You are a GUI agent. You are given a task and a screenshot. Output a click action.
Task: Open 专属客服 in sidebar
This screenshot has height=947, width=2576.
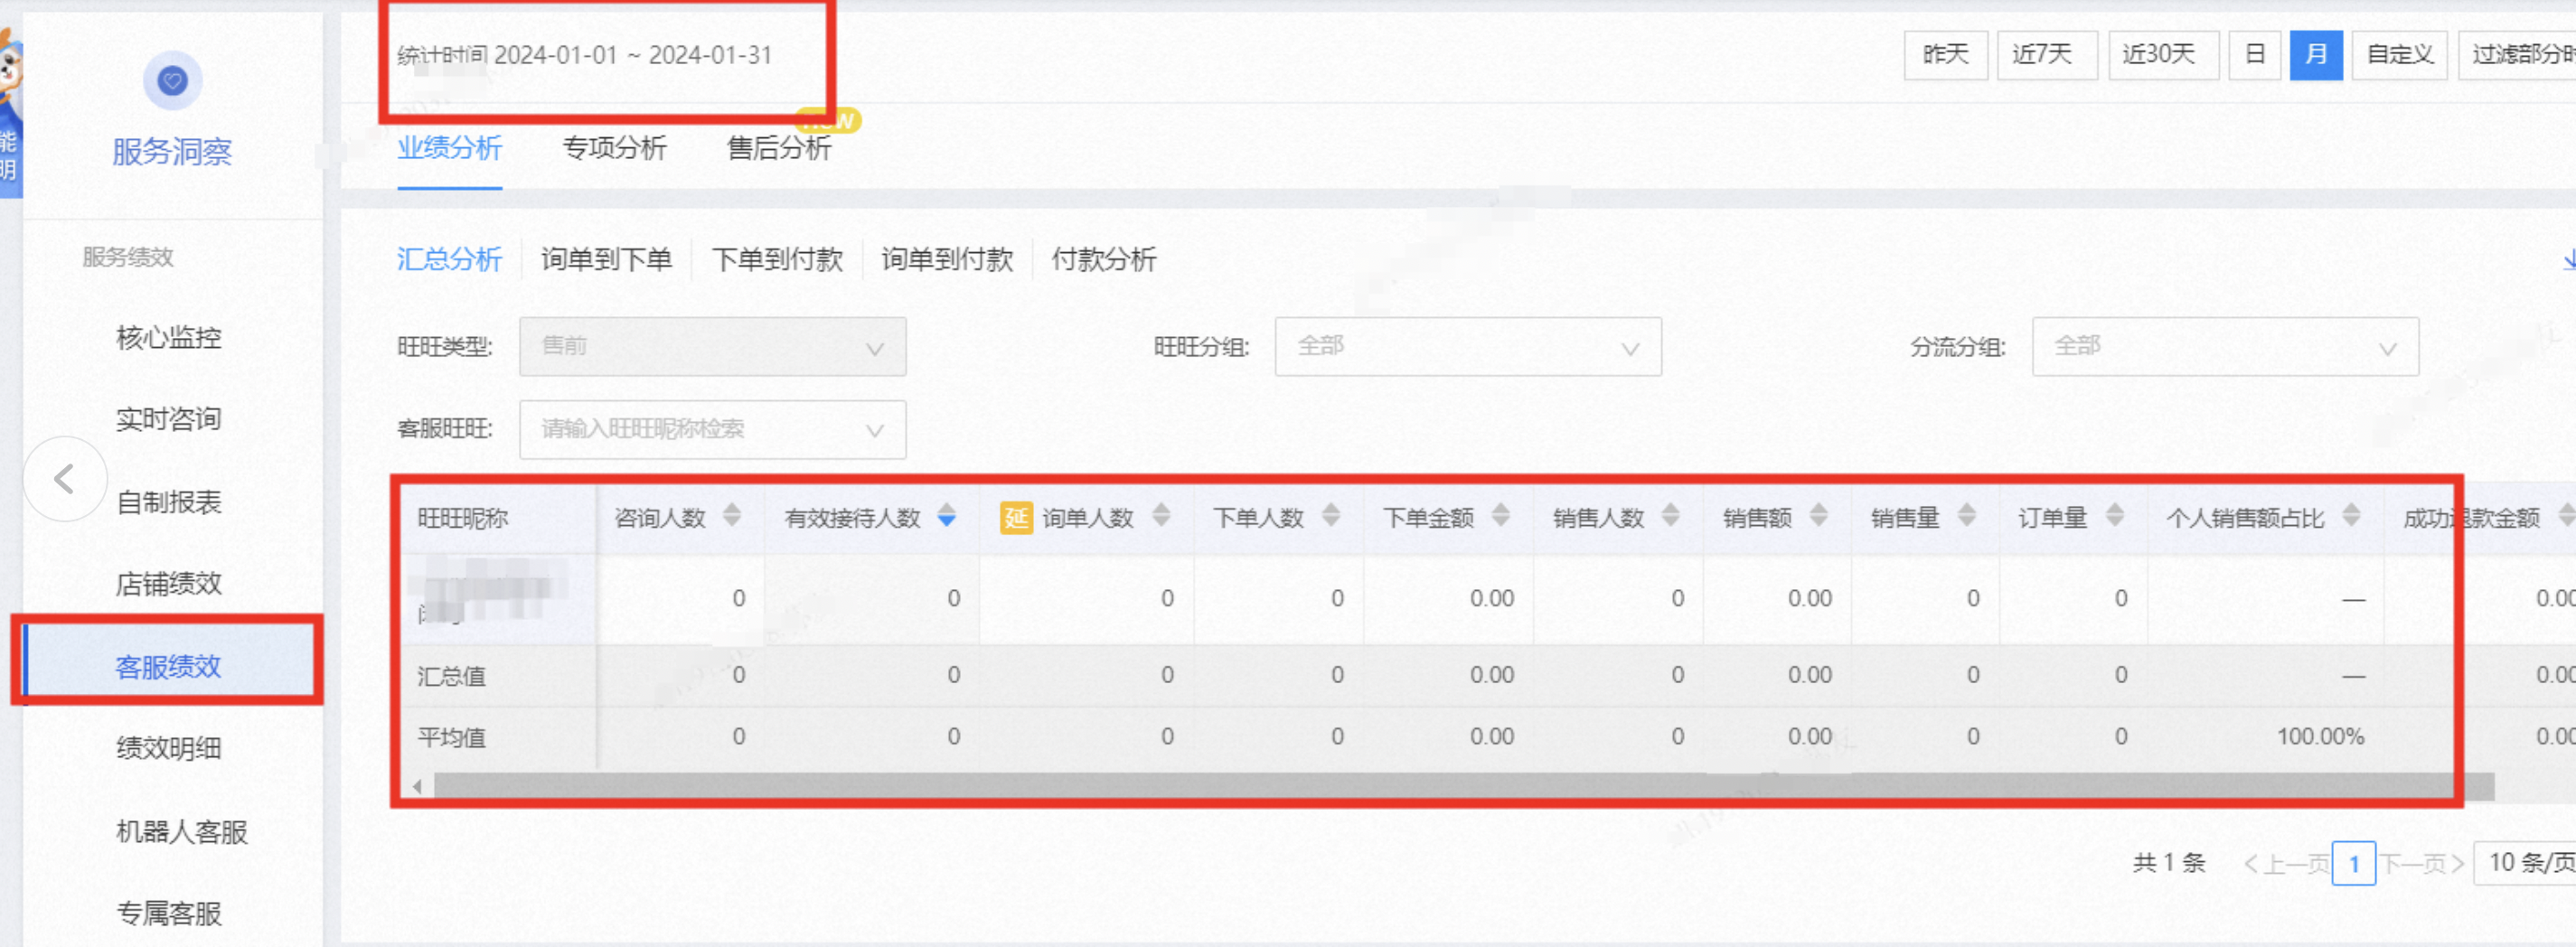pos(168,913)
